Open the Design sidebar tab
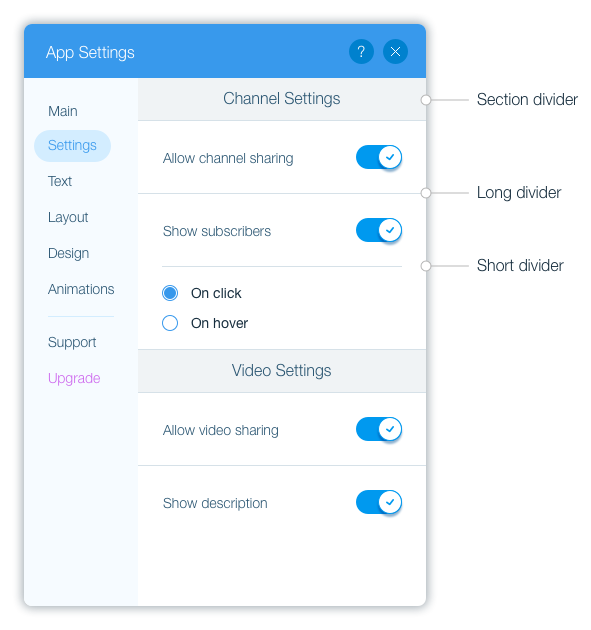This screenshot has height=630, width=591. 68,254
